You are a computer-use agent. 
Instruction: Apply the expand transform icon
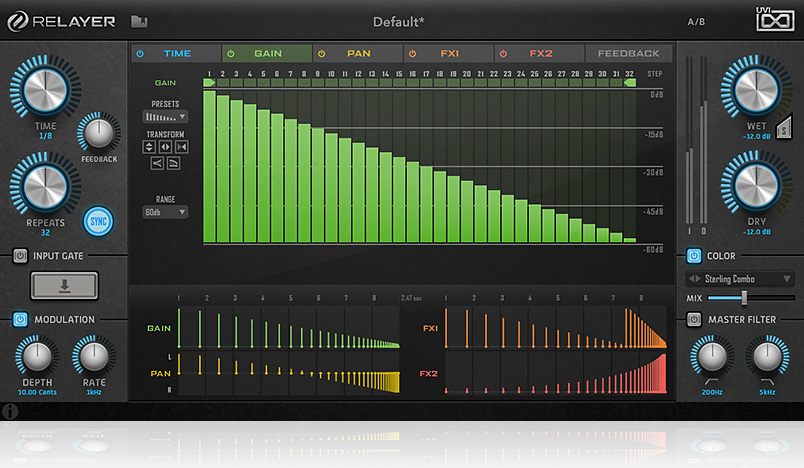(157, 164)
